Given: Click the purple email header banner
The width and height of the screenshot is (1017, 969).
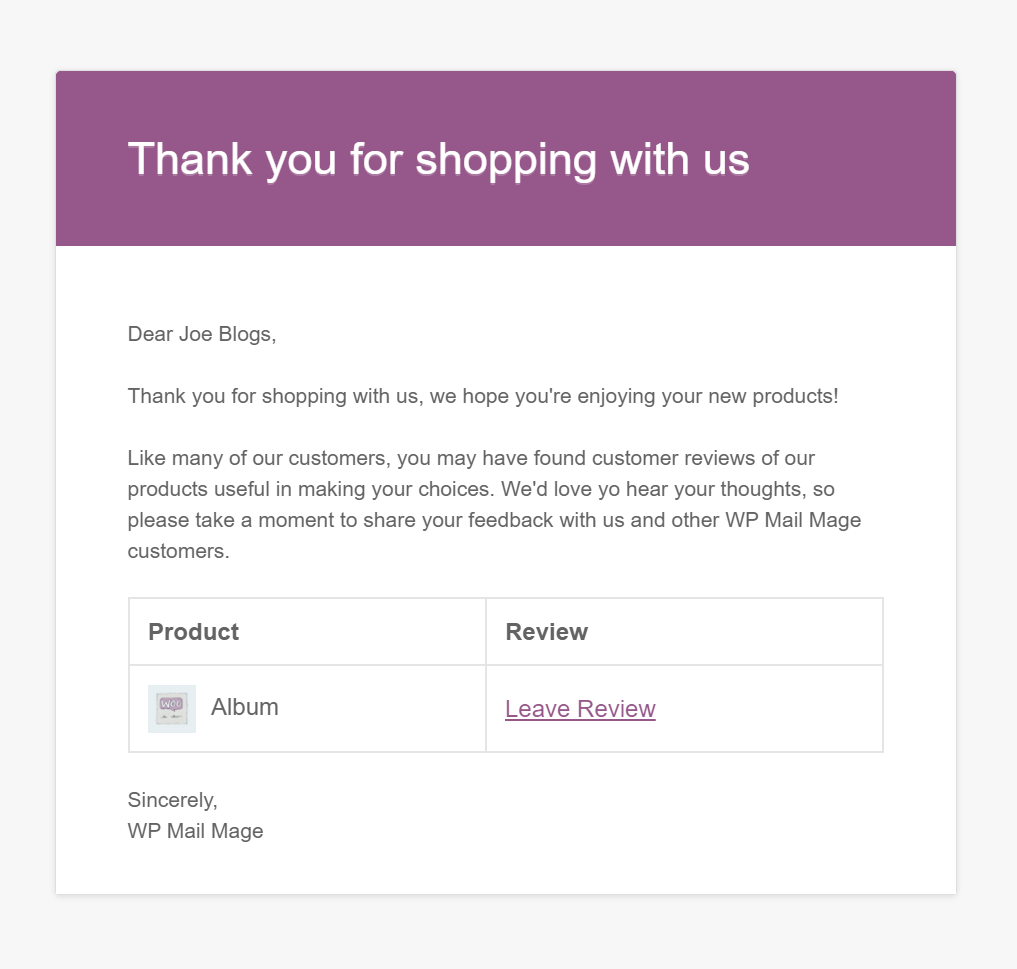Looking at the screenshot, I should pos(506,158).
